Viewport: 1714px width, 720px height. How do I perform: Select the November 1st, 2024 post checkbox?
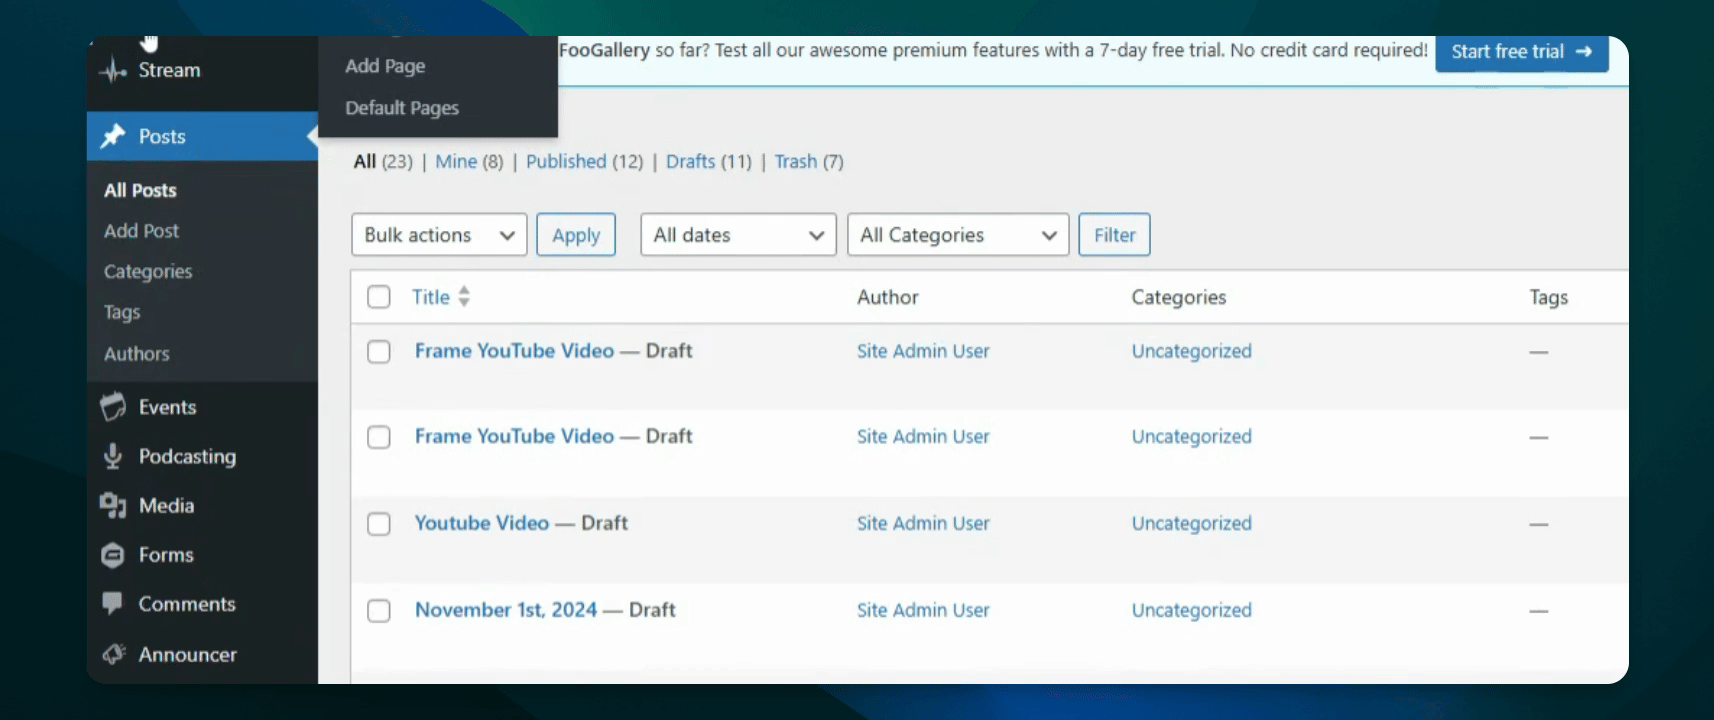coord(379,611)
